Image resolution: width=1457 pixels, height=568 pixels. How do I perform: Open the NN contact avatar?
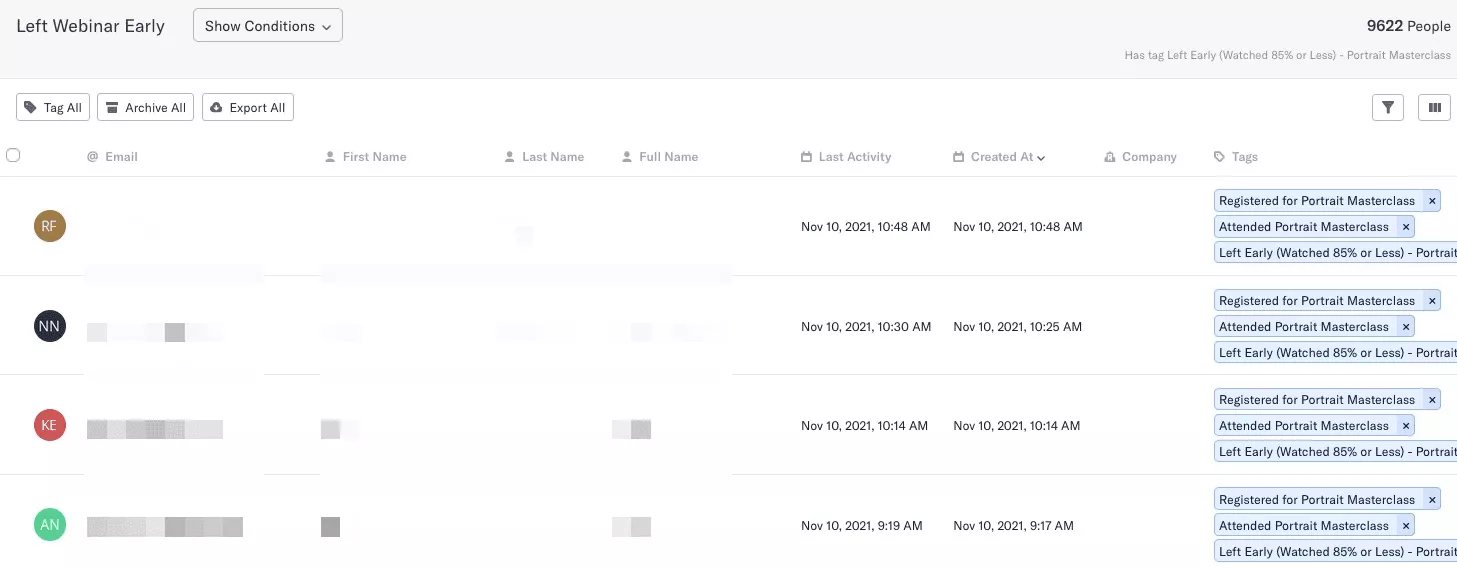point(50,326)
